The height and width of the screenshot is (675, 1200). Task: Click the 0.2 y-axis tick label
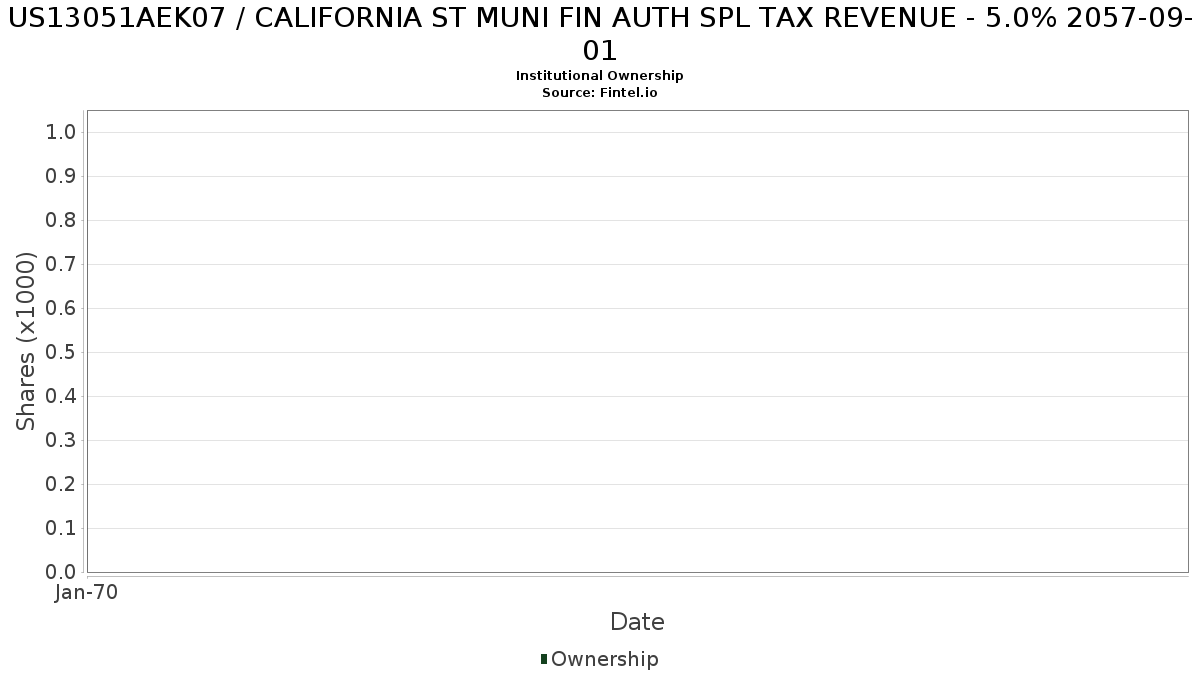coord(61,484)
